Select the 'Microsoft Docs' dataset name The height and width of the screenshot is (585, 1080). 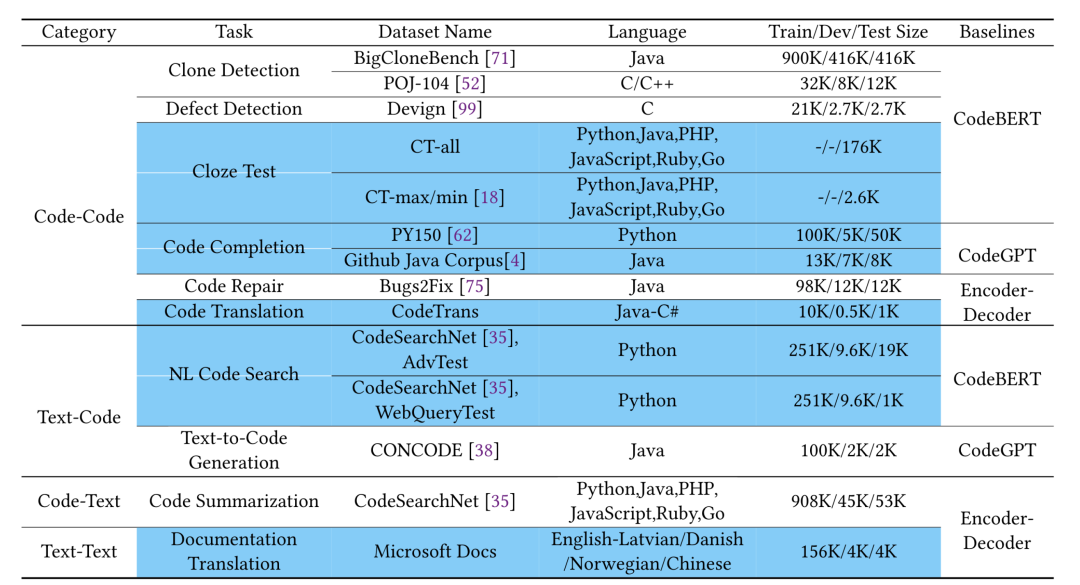(435, 551)
